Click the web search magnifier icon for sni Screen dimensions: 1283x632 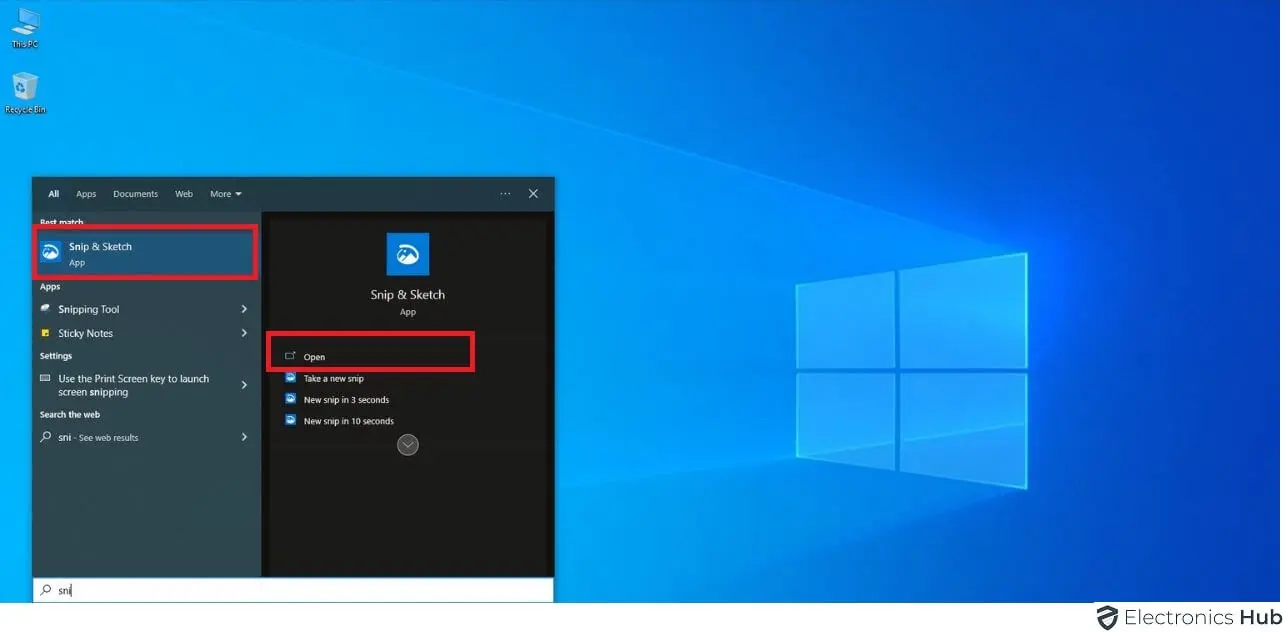tap(45, 437)
